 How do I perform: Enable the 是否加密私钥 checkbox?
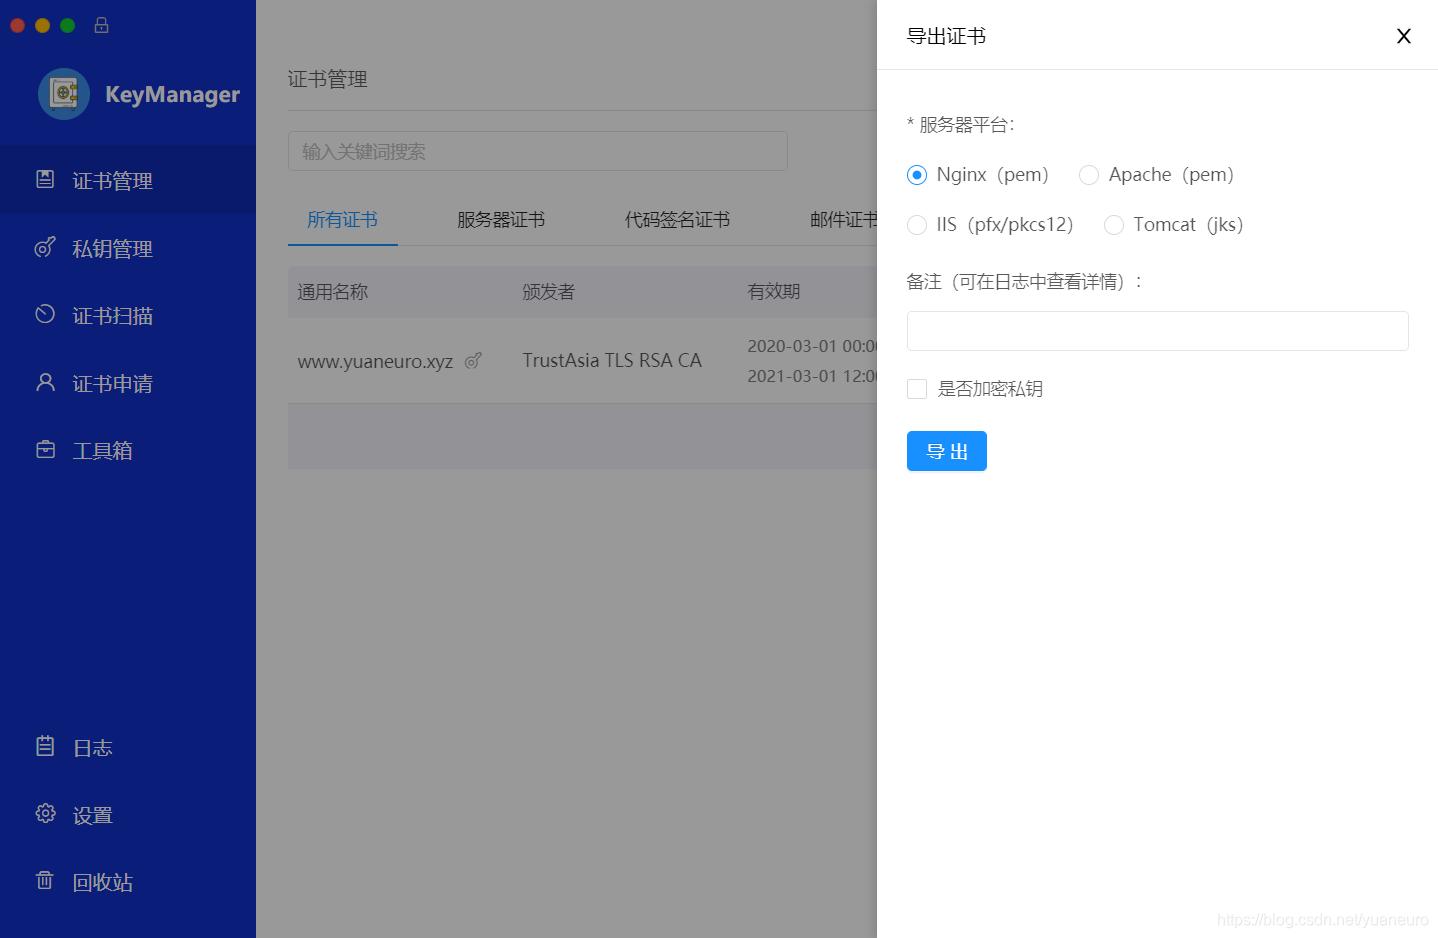[x=917, y=389]
